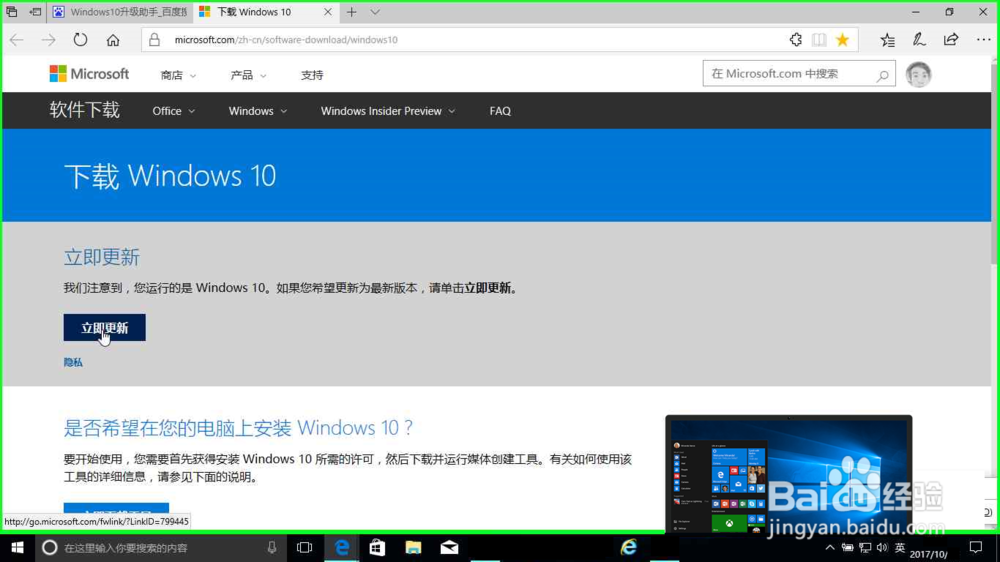
Task: Refresh the page with the reload icon
Action: 80,40
